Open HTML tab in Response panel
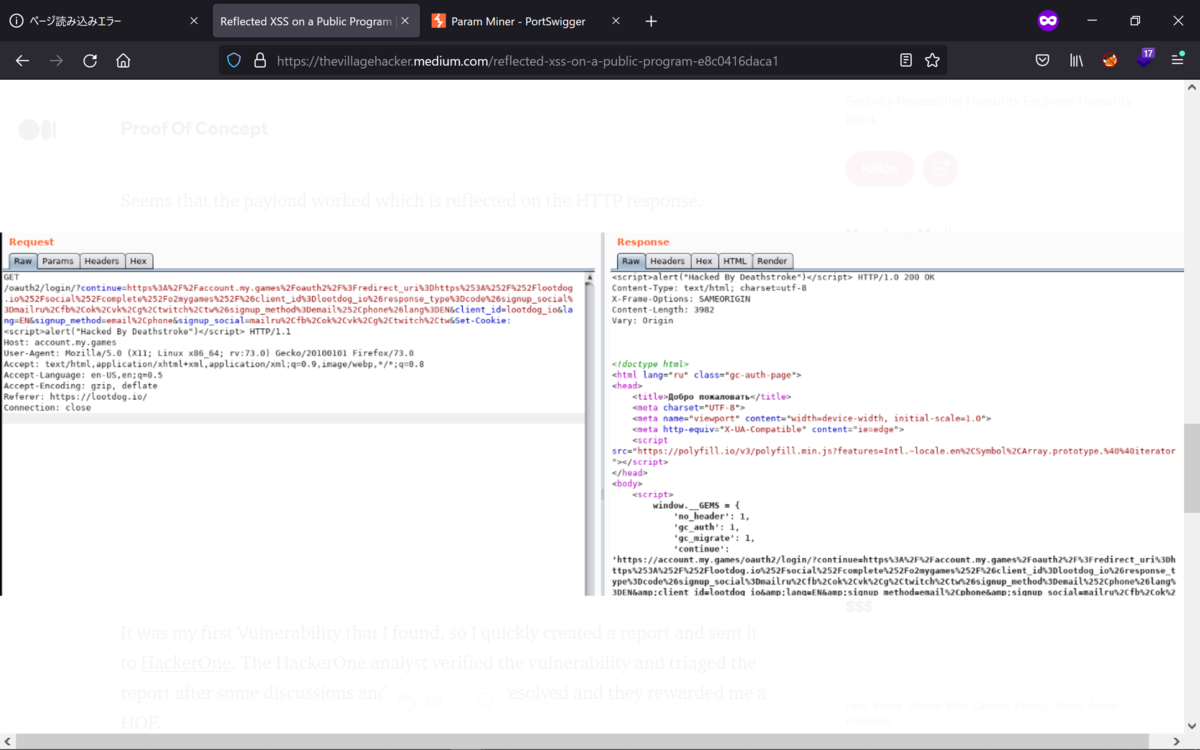Viewport: 1200px width, 750px height. pos(735,261)
